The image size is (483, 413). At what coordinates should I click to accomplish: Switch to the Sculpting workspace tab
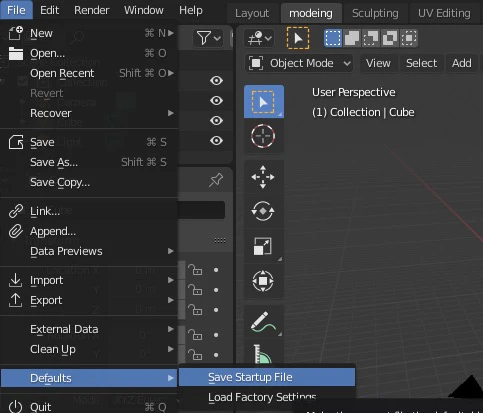click(x=375, y=13)
